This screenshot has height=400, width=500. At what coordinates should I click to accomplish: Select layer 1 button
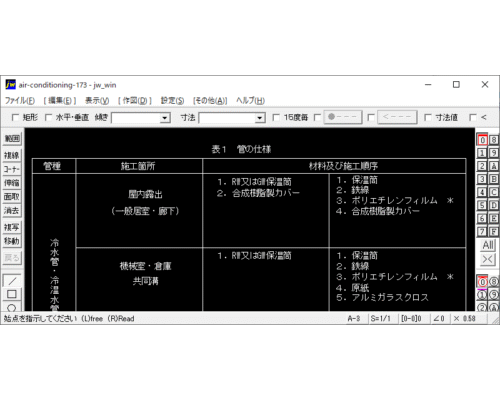[x=482, y=153]
